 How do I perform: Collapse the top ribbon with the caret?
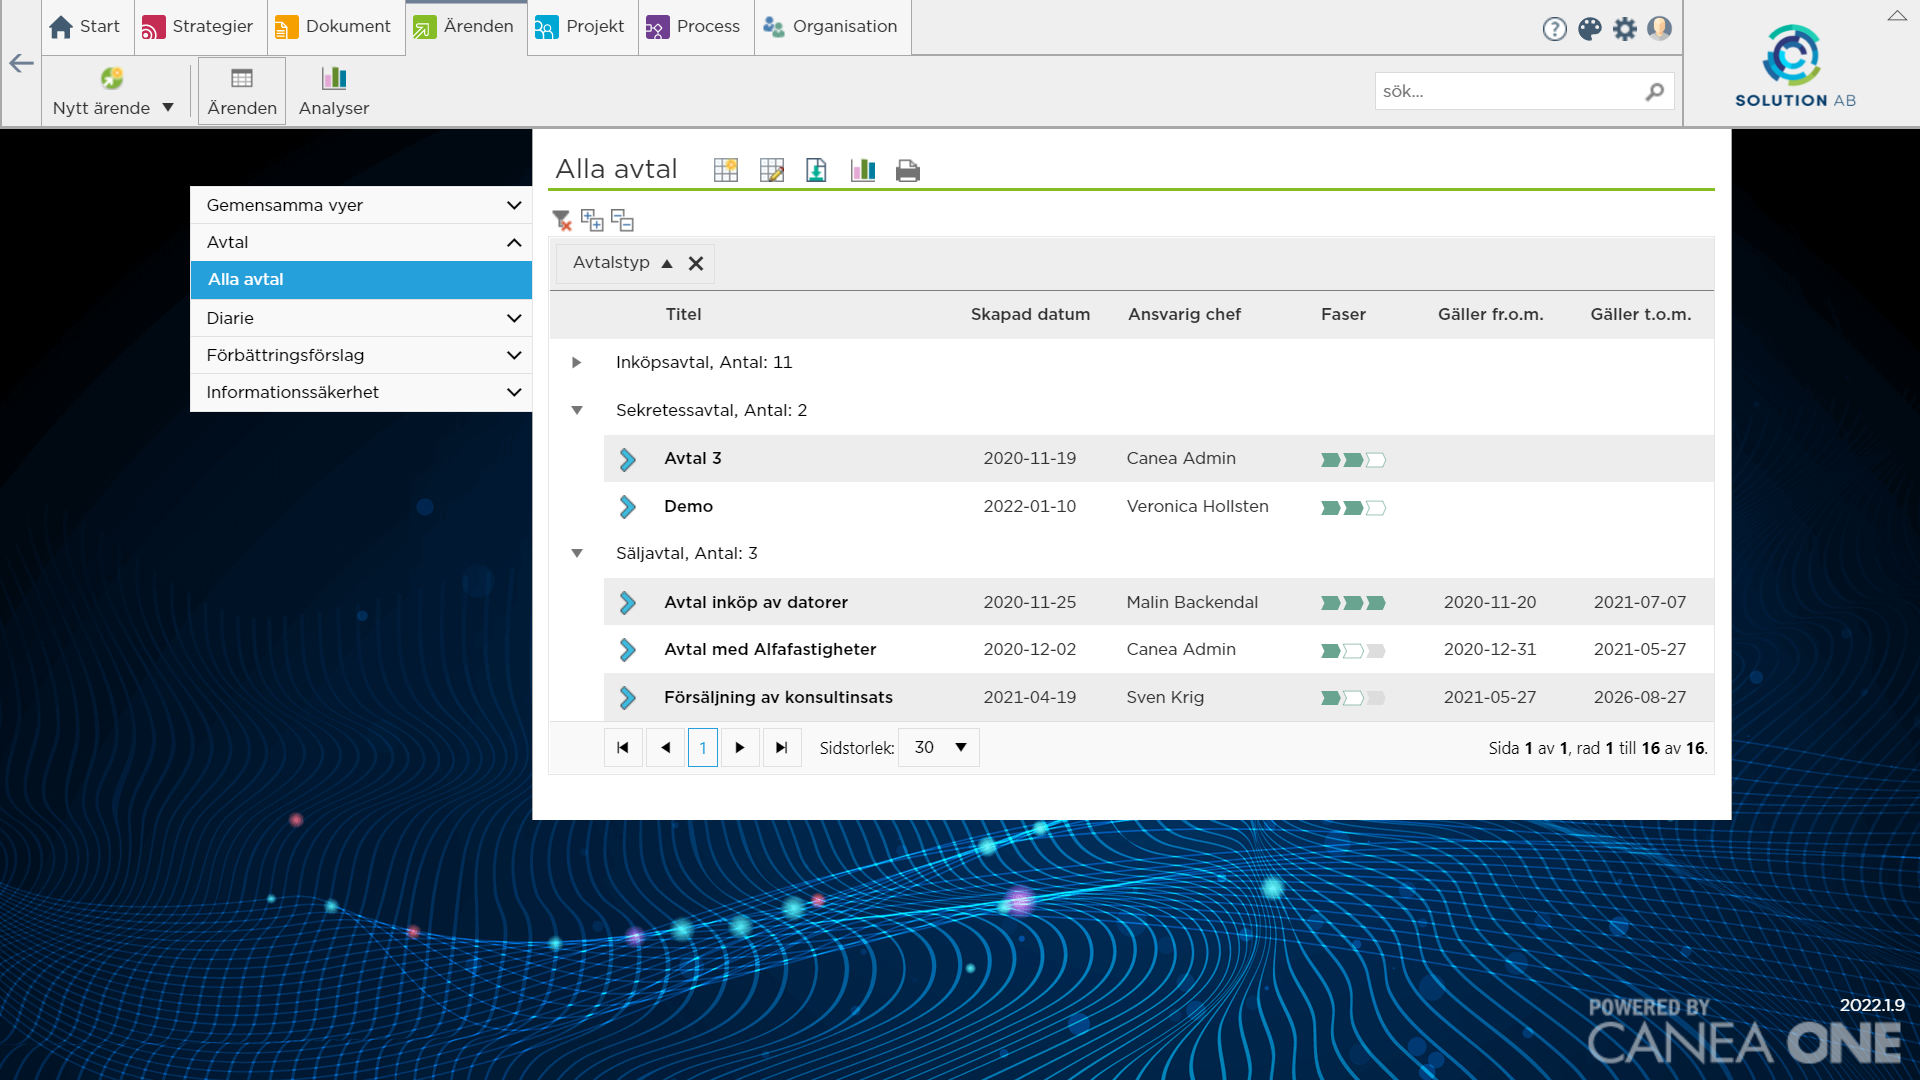click(1897, 15)
